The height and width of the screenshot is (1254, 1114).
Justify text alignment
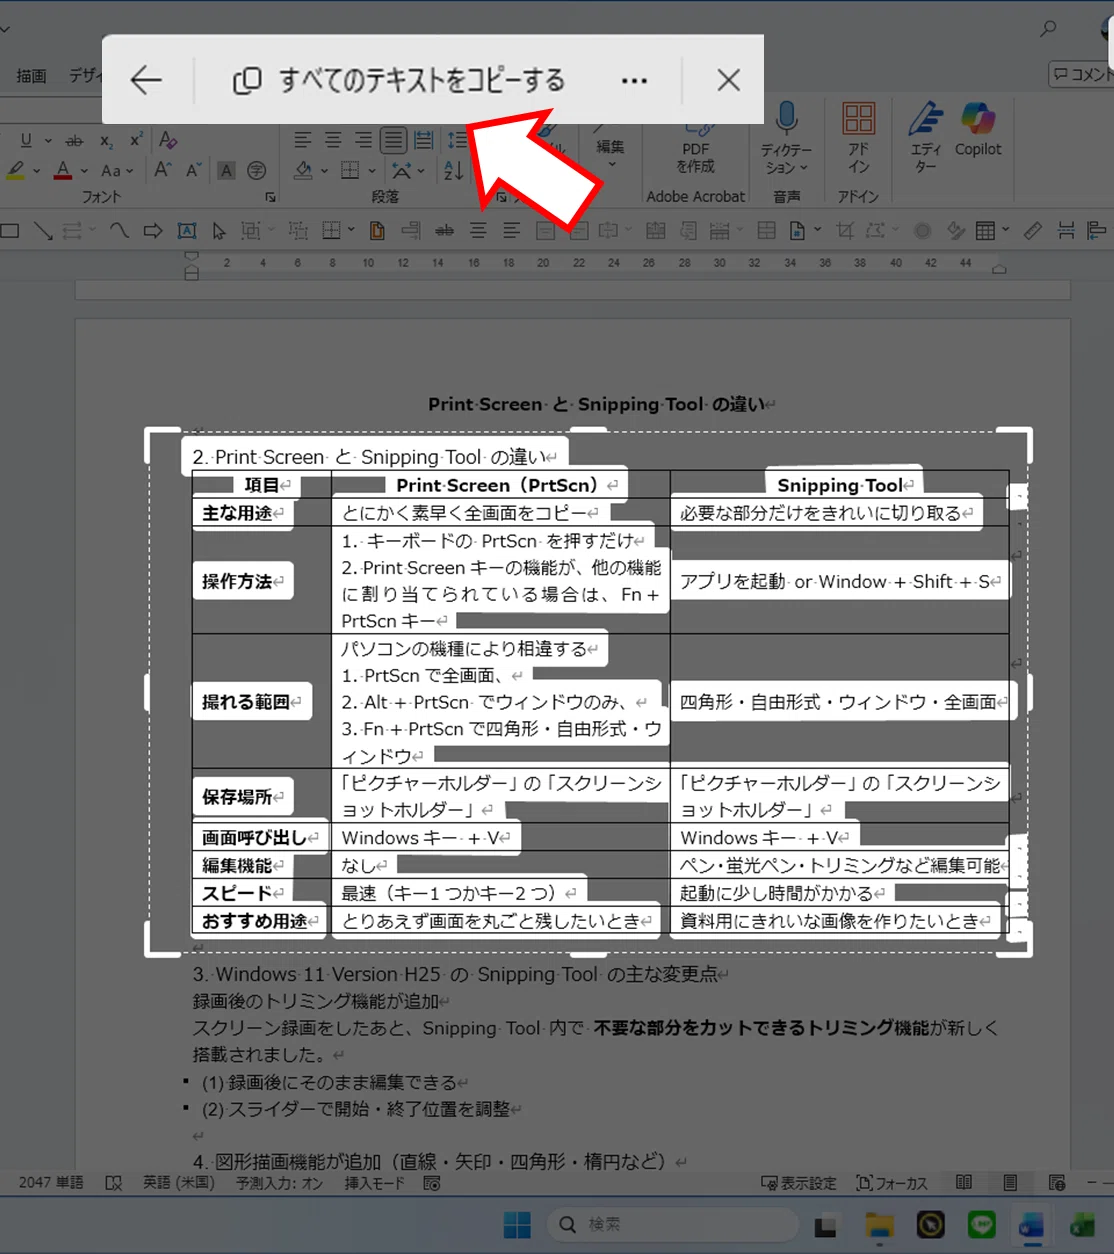394,141
